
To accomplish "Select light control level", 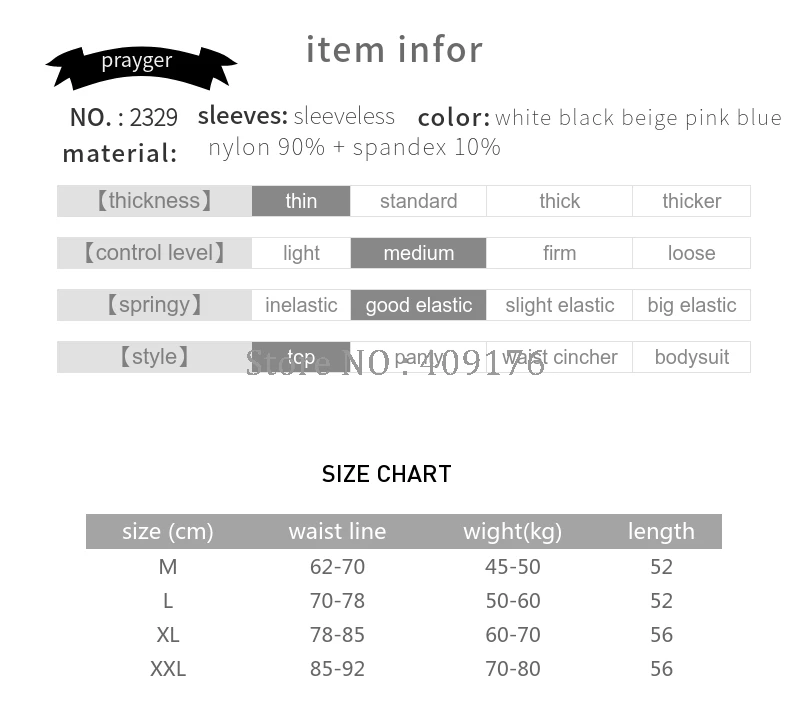I will [x=301, y=253].
